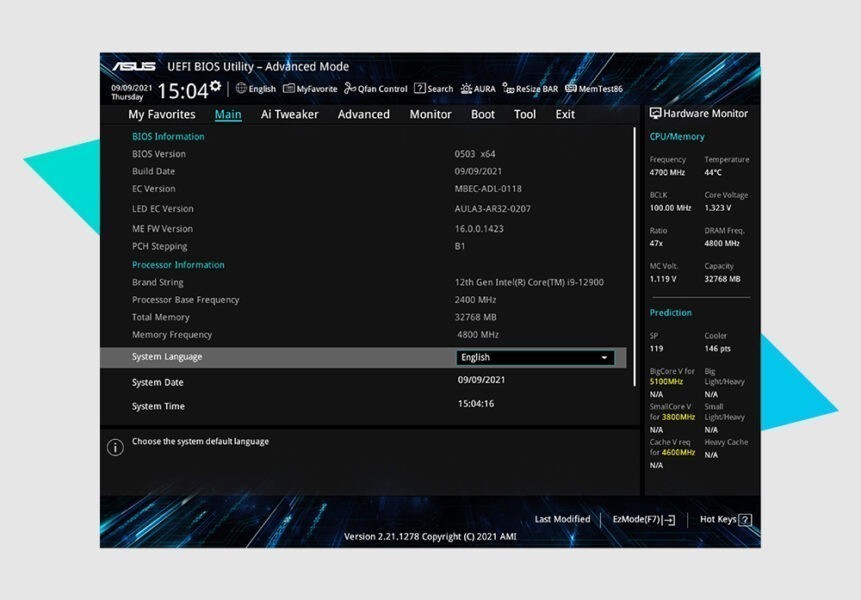861x600 pixels.
Task: Click the ReSize BAR label
Action: point(536,88)
